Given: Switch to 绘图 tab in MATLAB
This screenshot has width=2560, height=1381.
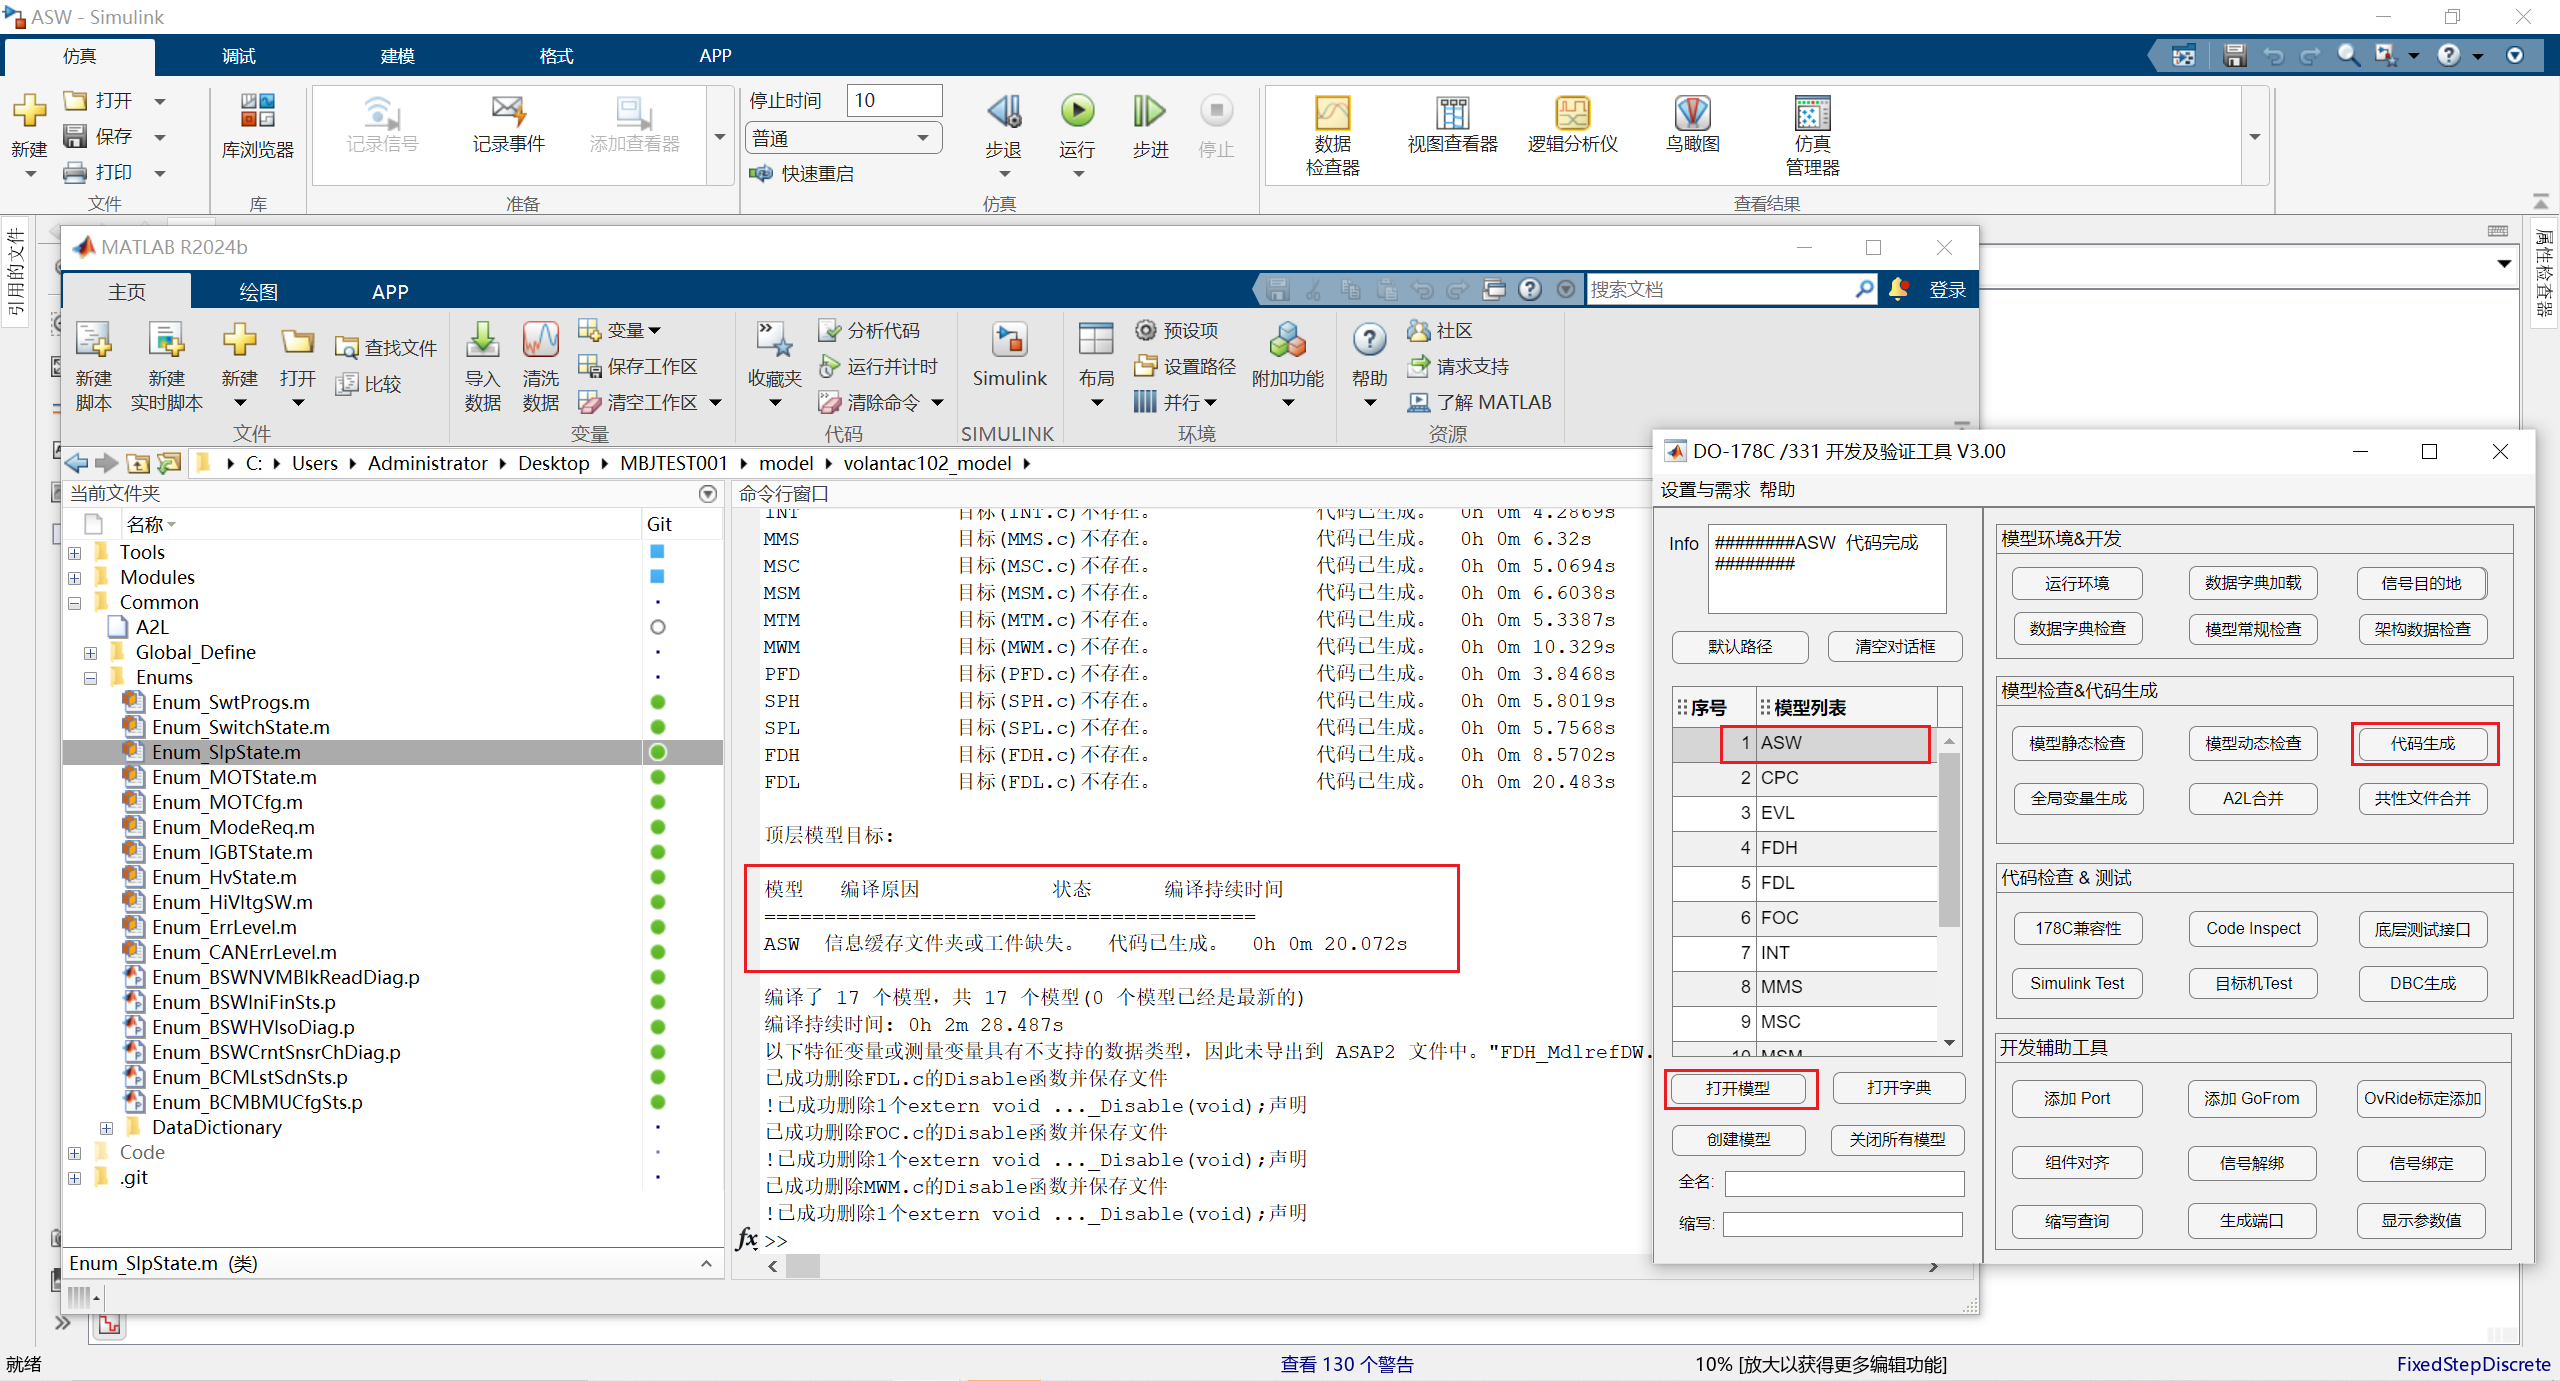Looking at the screenshot, I should point(259,292).
